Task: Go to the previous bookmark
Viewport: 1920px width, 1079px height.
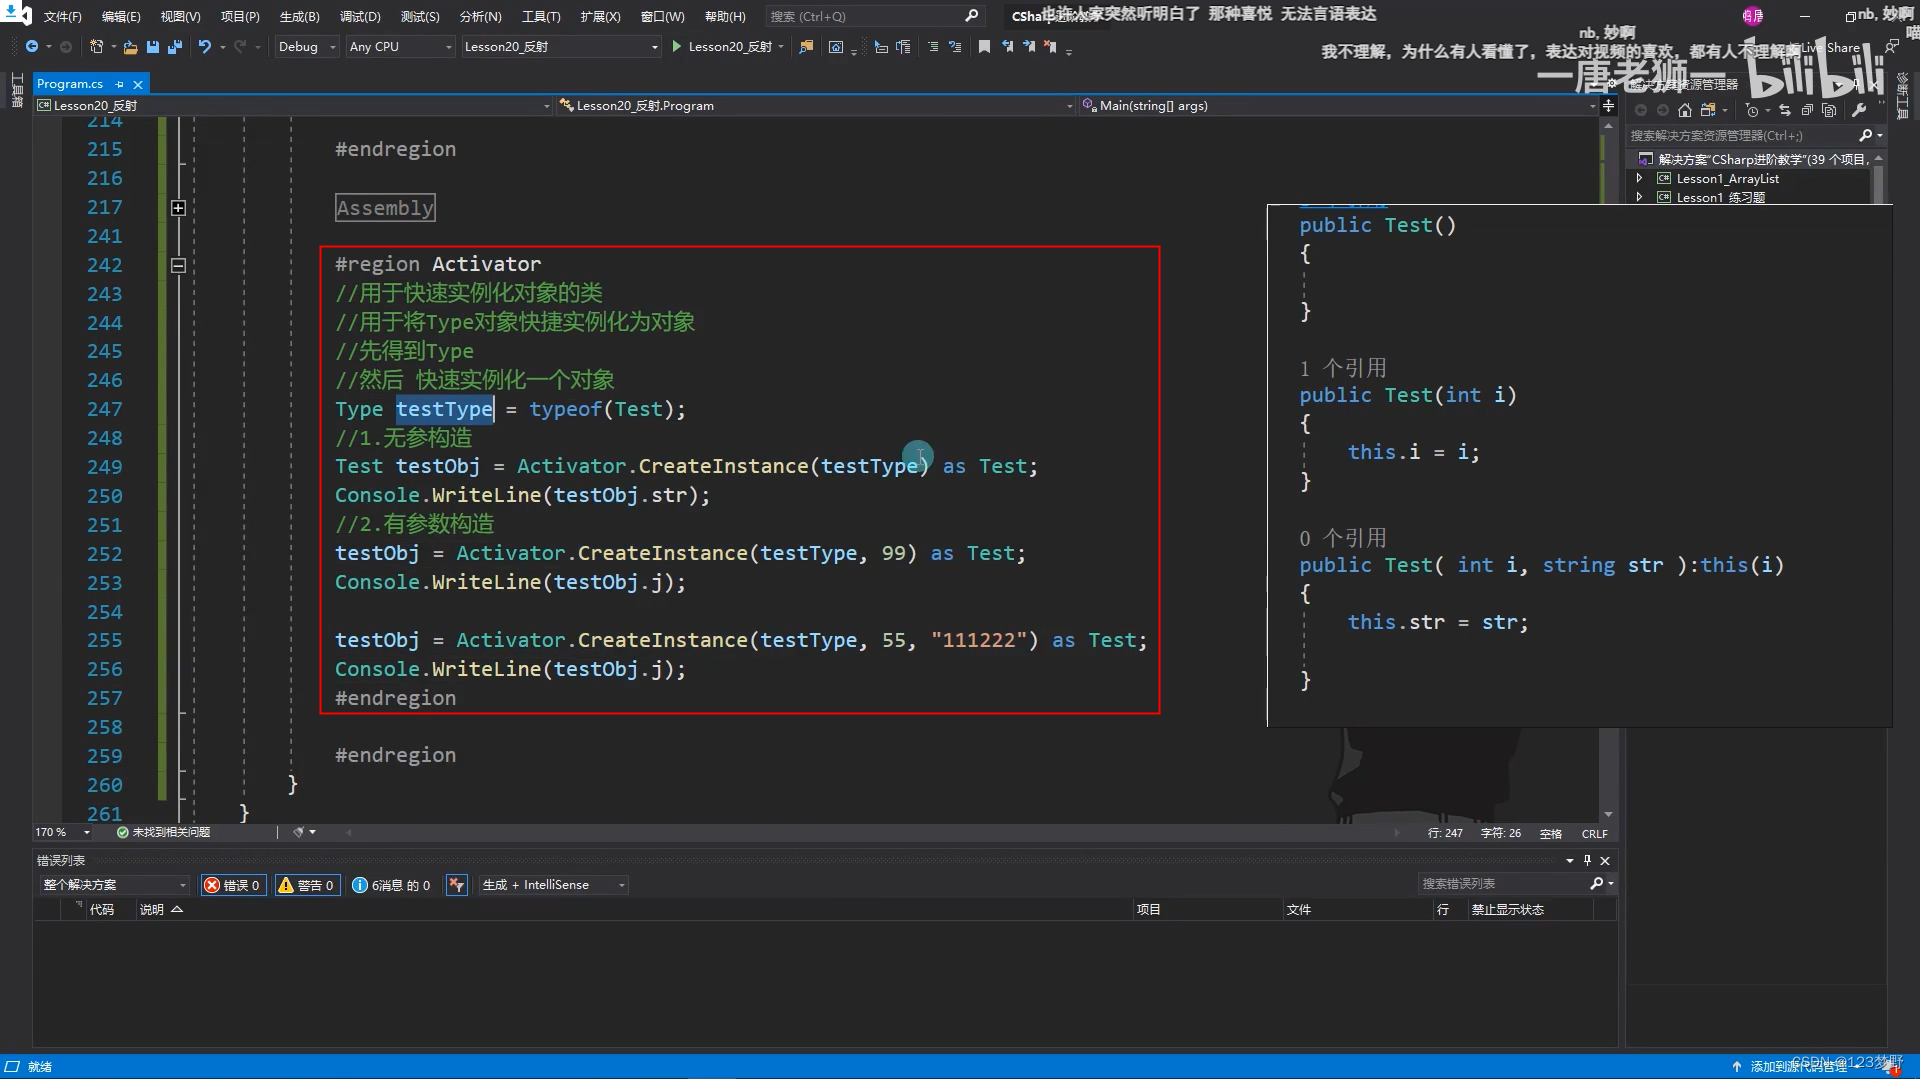Action: (1007, 47)
